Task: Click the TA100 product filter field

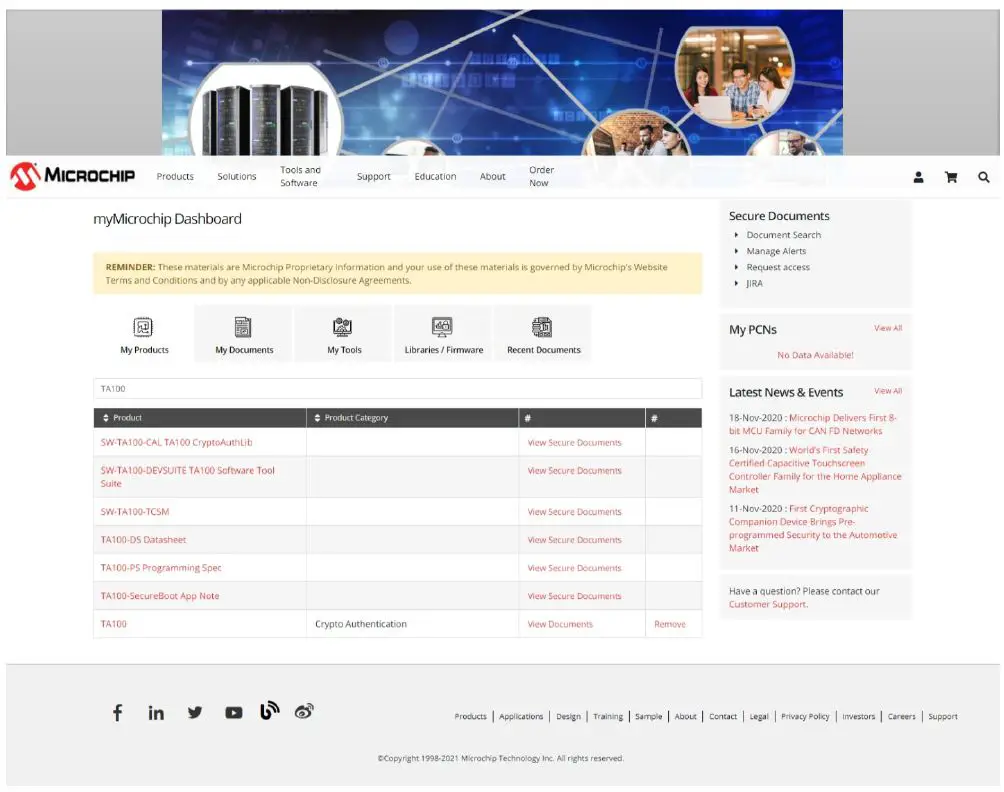Action: [x=398, y=389]
